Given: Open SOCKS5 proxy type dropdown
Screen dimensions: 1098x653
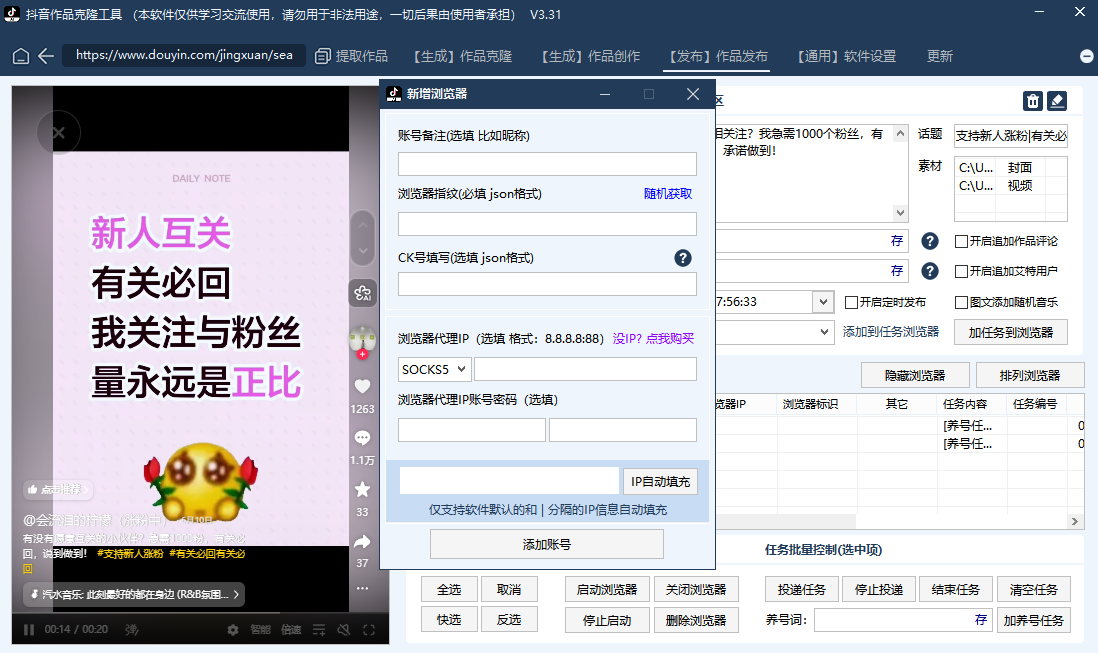Looking at the screenshot, I should pos(434,369).
